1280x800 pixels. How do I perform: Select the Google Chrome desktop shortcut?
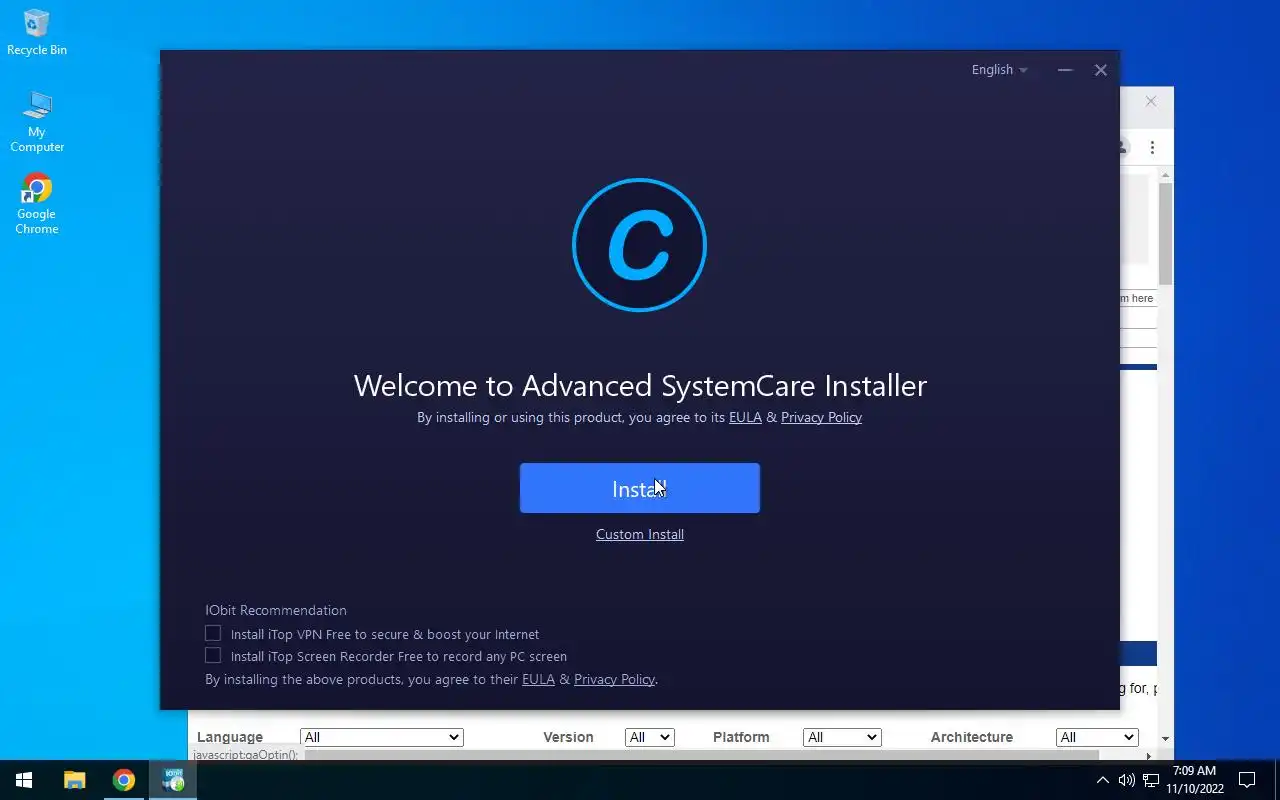point(37,204)
